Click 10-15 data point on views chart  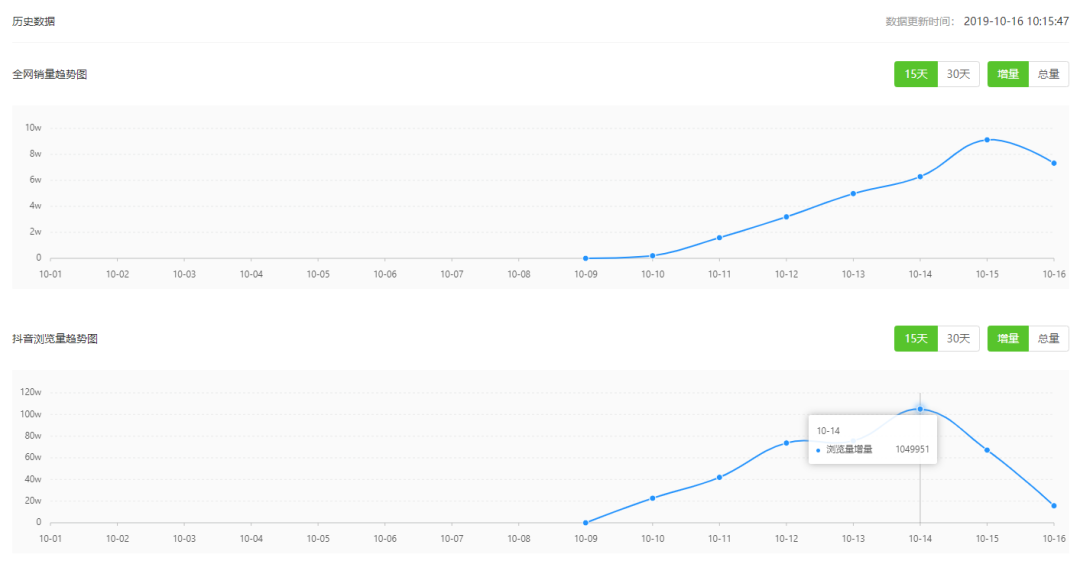click(x=987, y=450)
